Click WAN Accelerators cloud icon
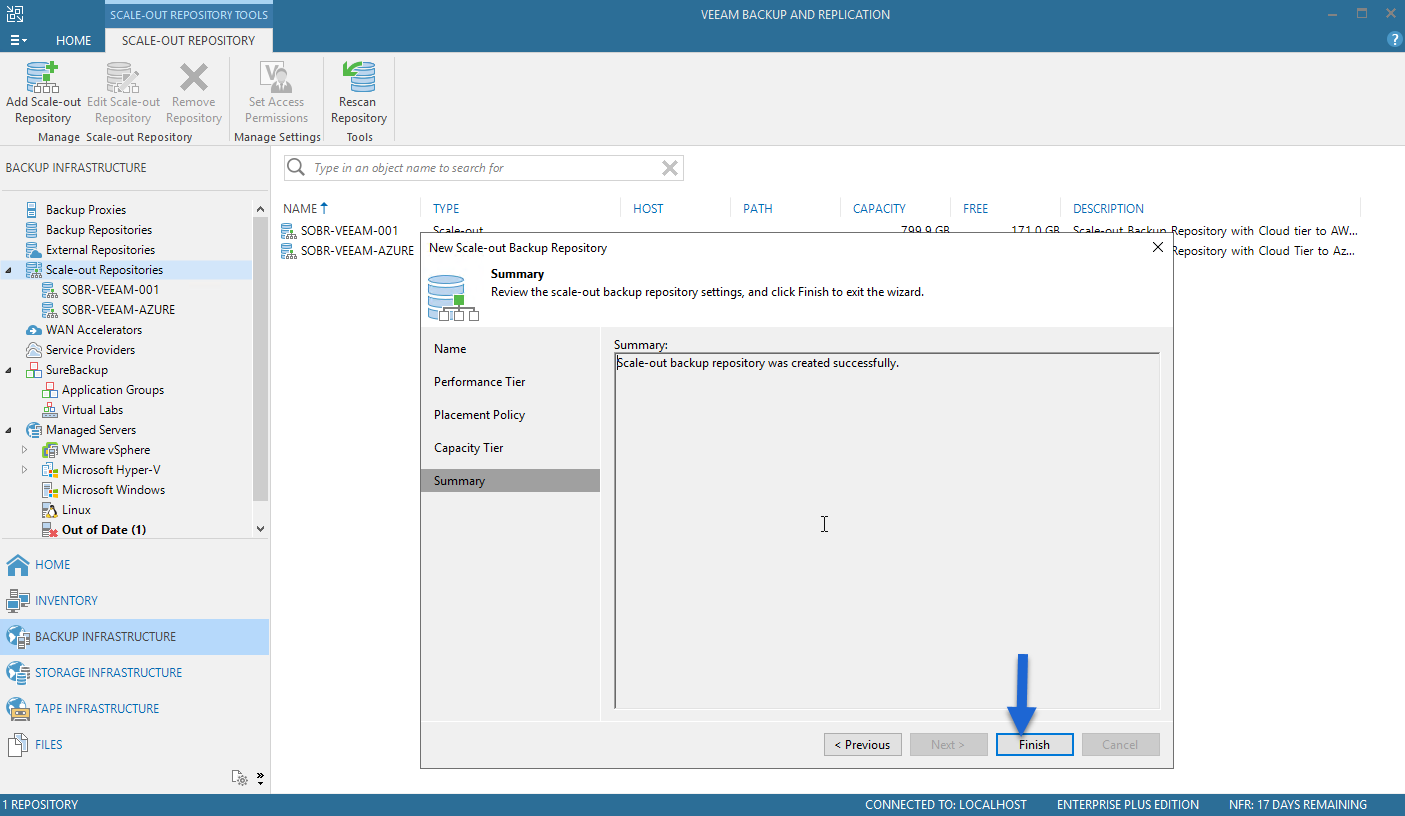The width and height of the screenshot is (1405, 816). pos(34,330)
